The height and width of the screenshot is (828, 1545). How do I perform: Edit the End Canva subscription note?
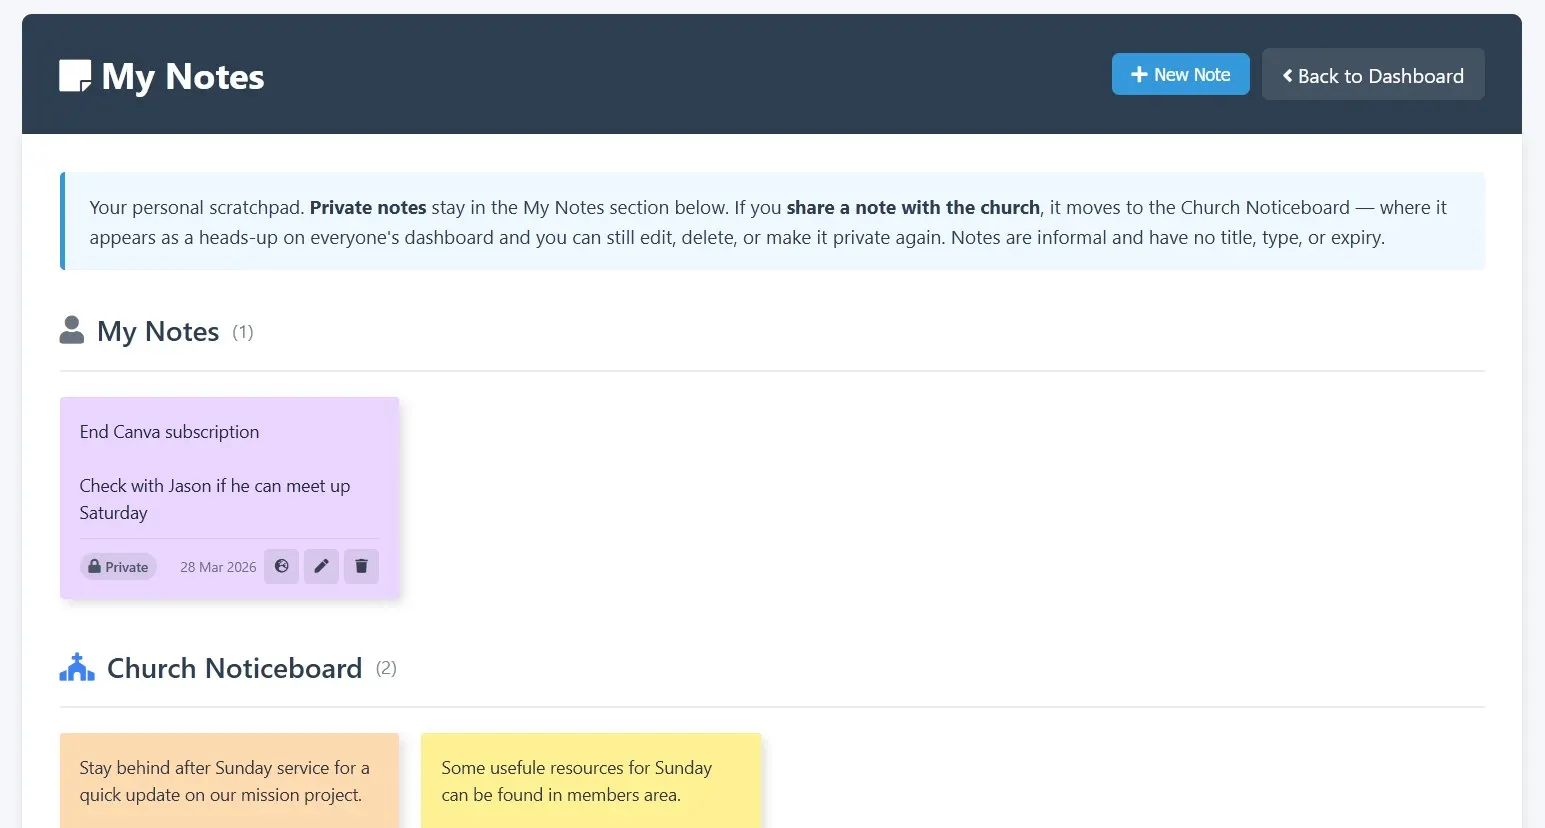[321, 566]
